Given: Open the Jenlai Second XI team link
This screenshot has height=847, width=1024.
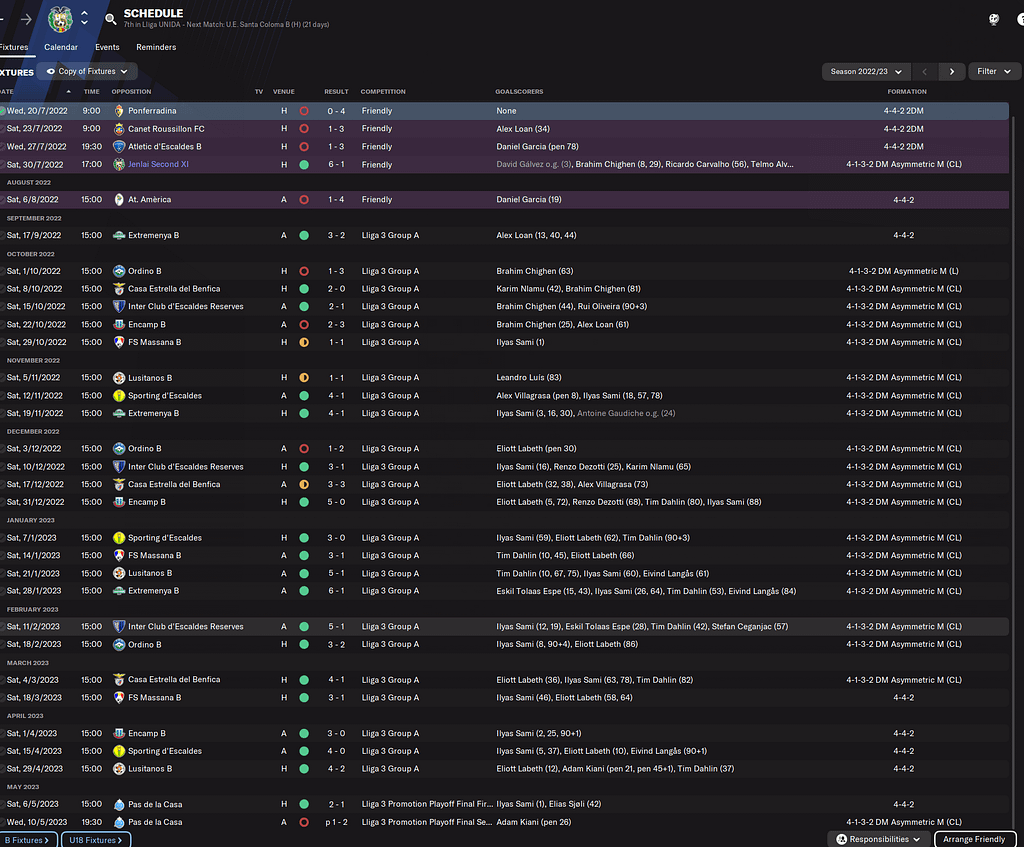Looking at the screenshot, I should click(x=158, y=164).
